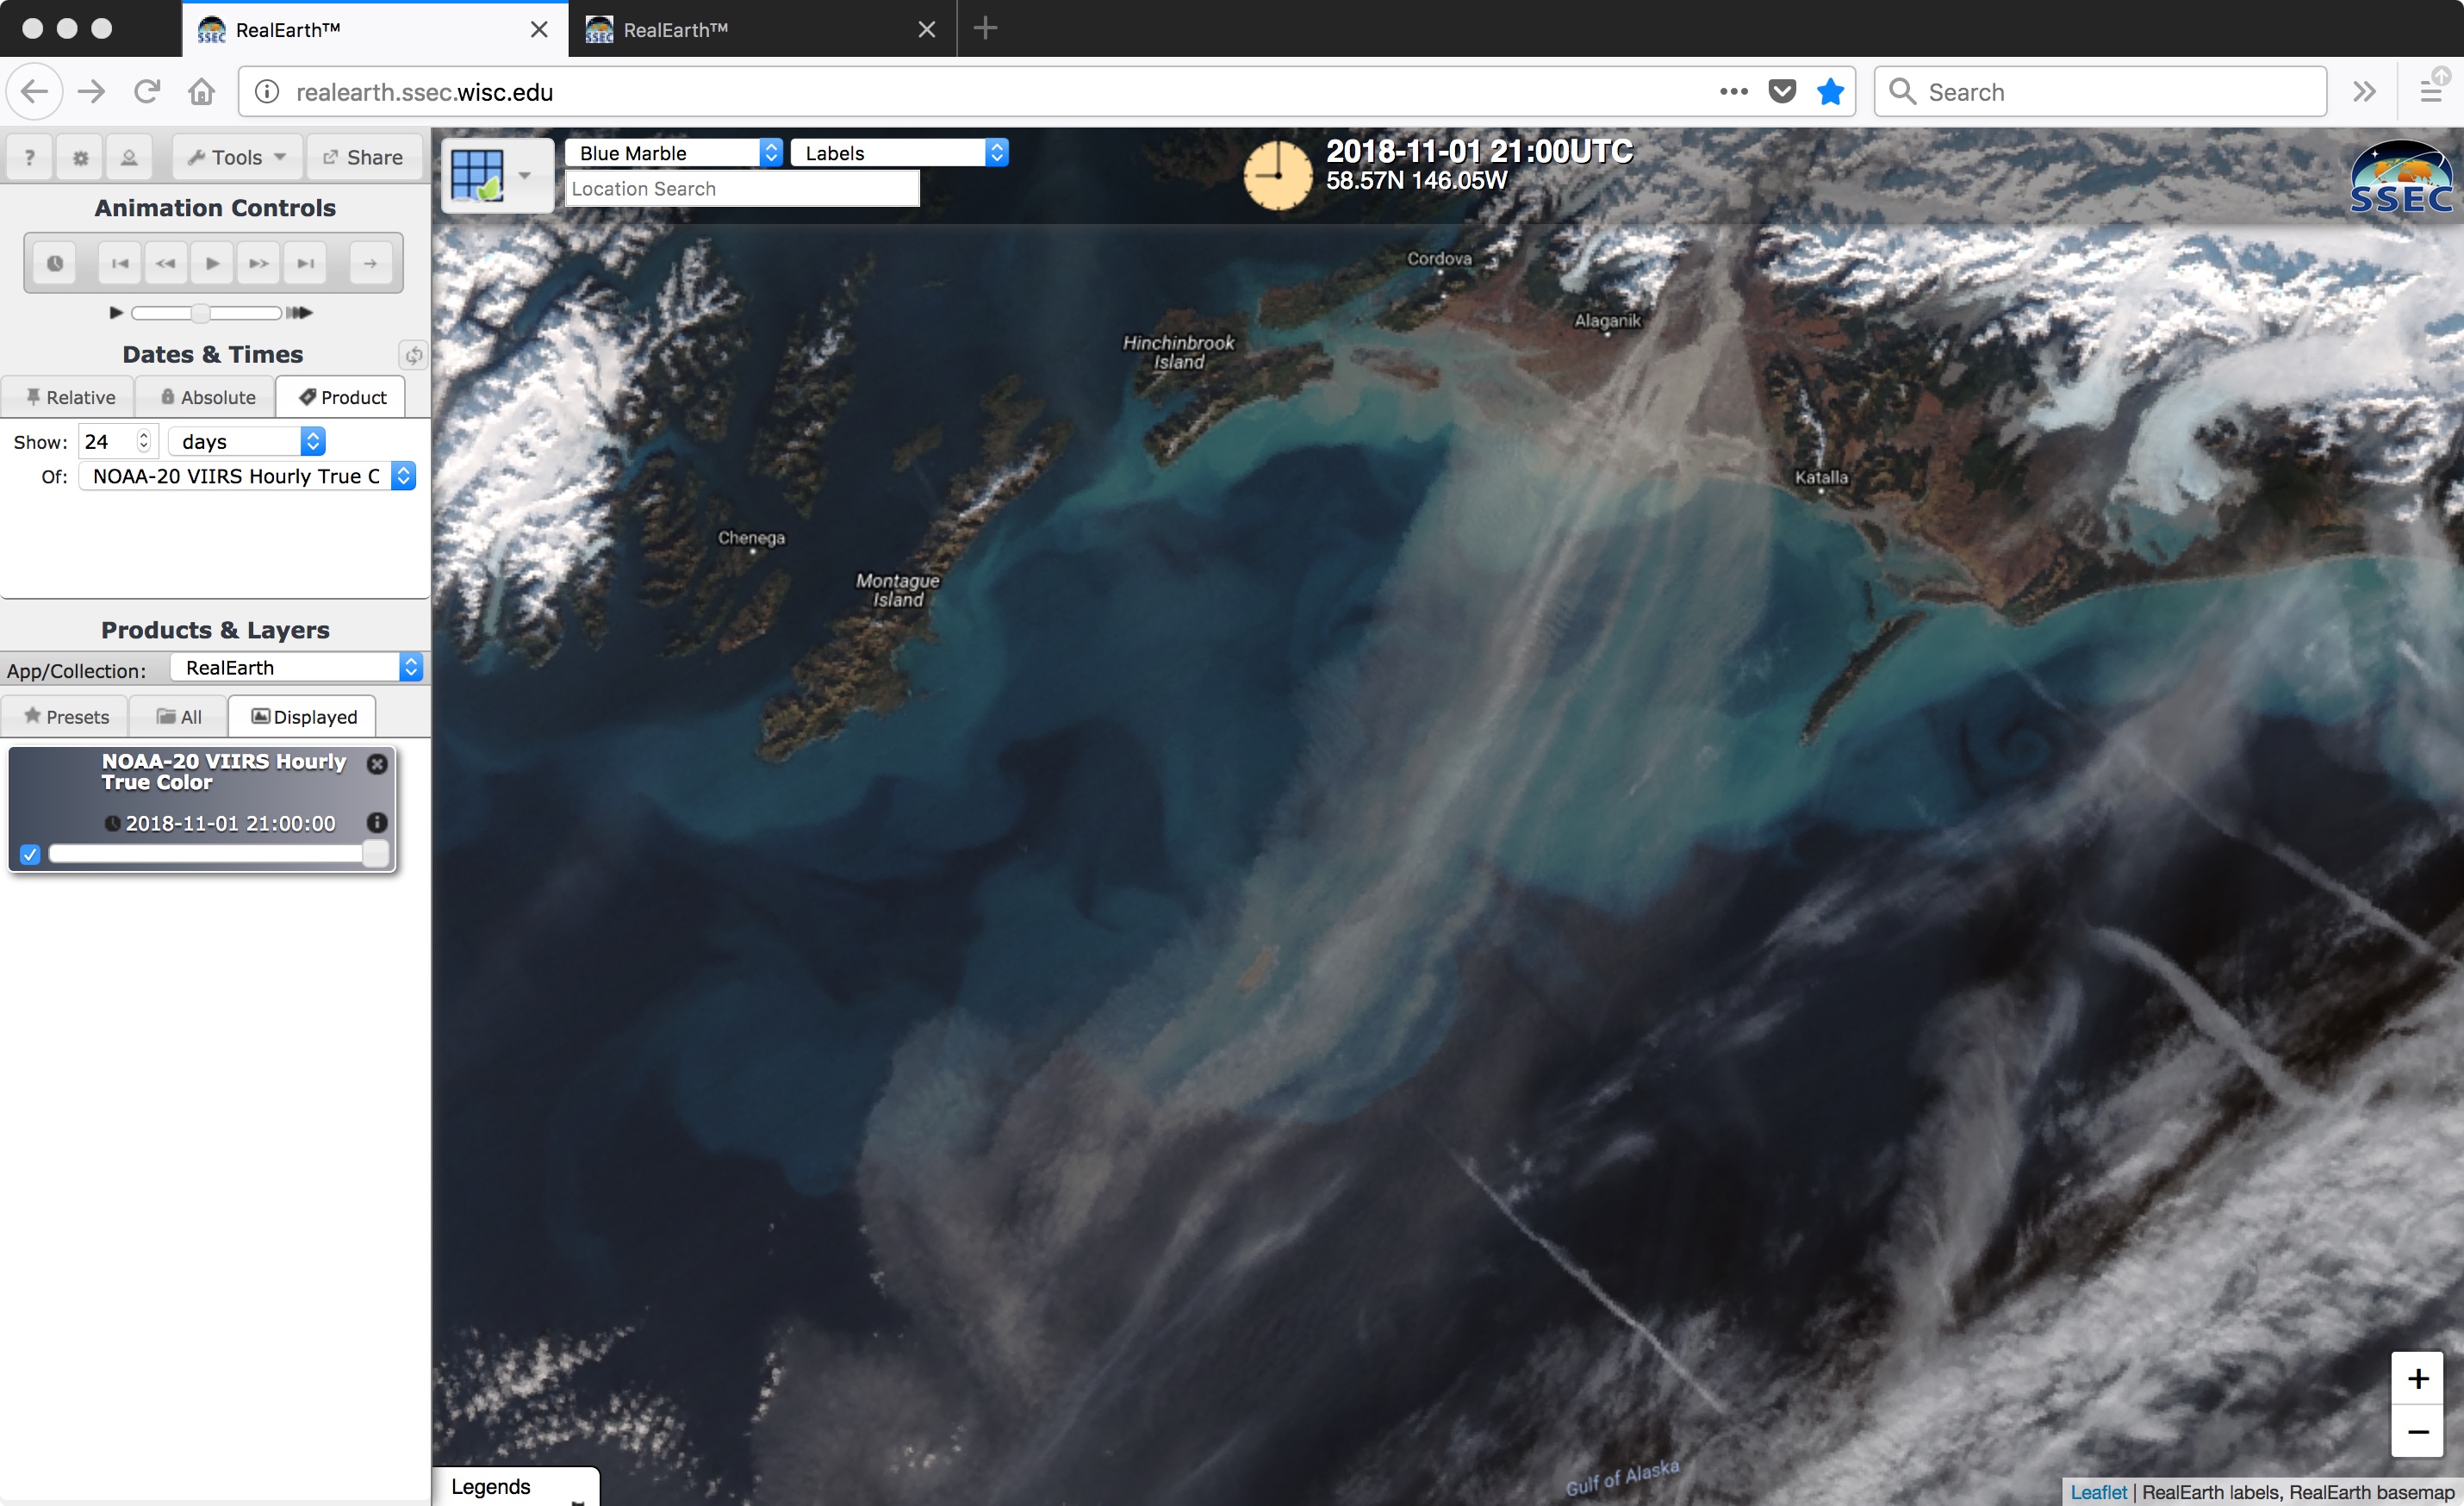Remove the NOAA-20 VIIRS layer

[377, 764]
